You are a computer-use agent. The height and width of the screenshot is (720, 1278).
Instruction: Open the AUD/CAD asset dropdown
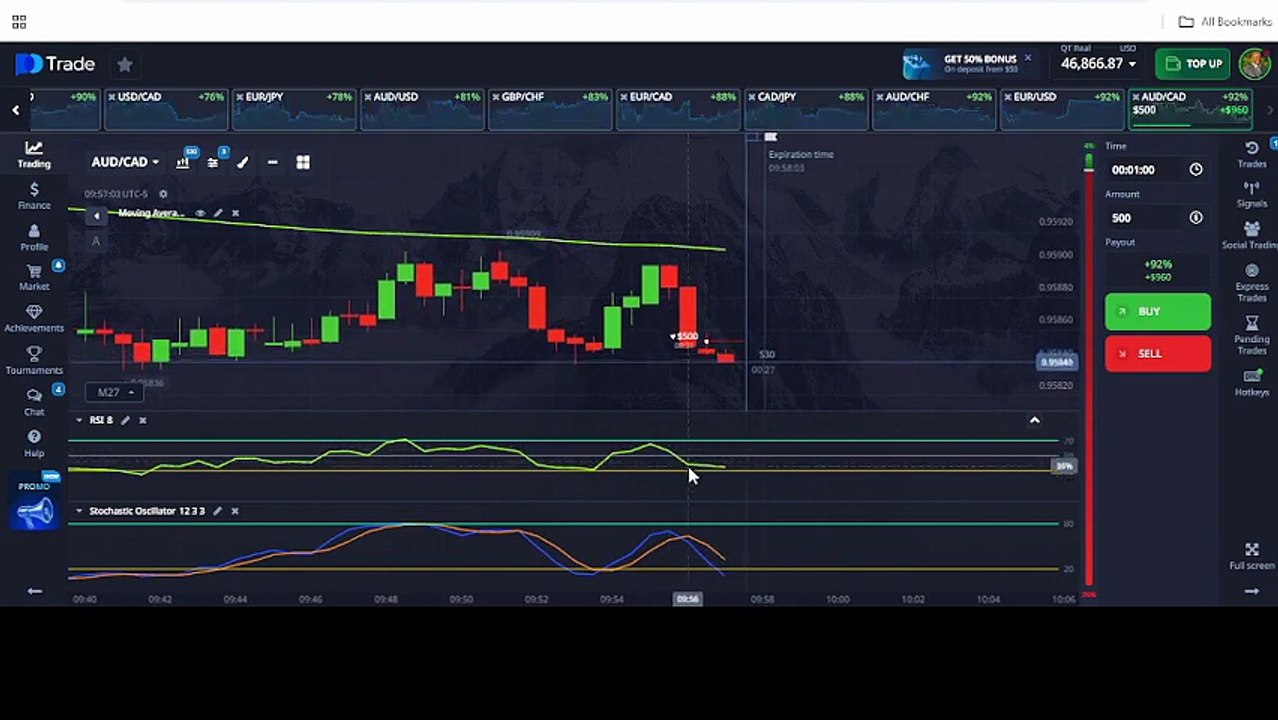pyautogui.click(x=125, y=162)
